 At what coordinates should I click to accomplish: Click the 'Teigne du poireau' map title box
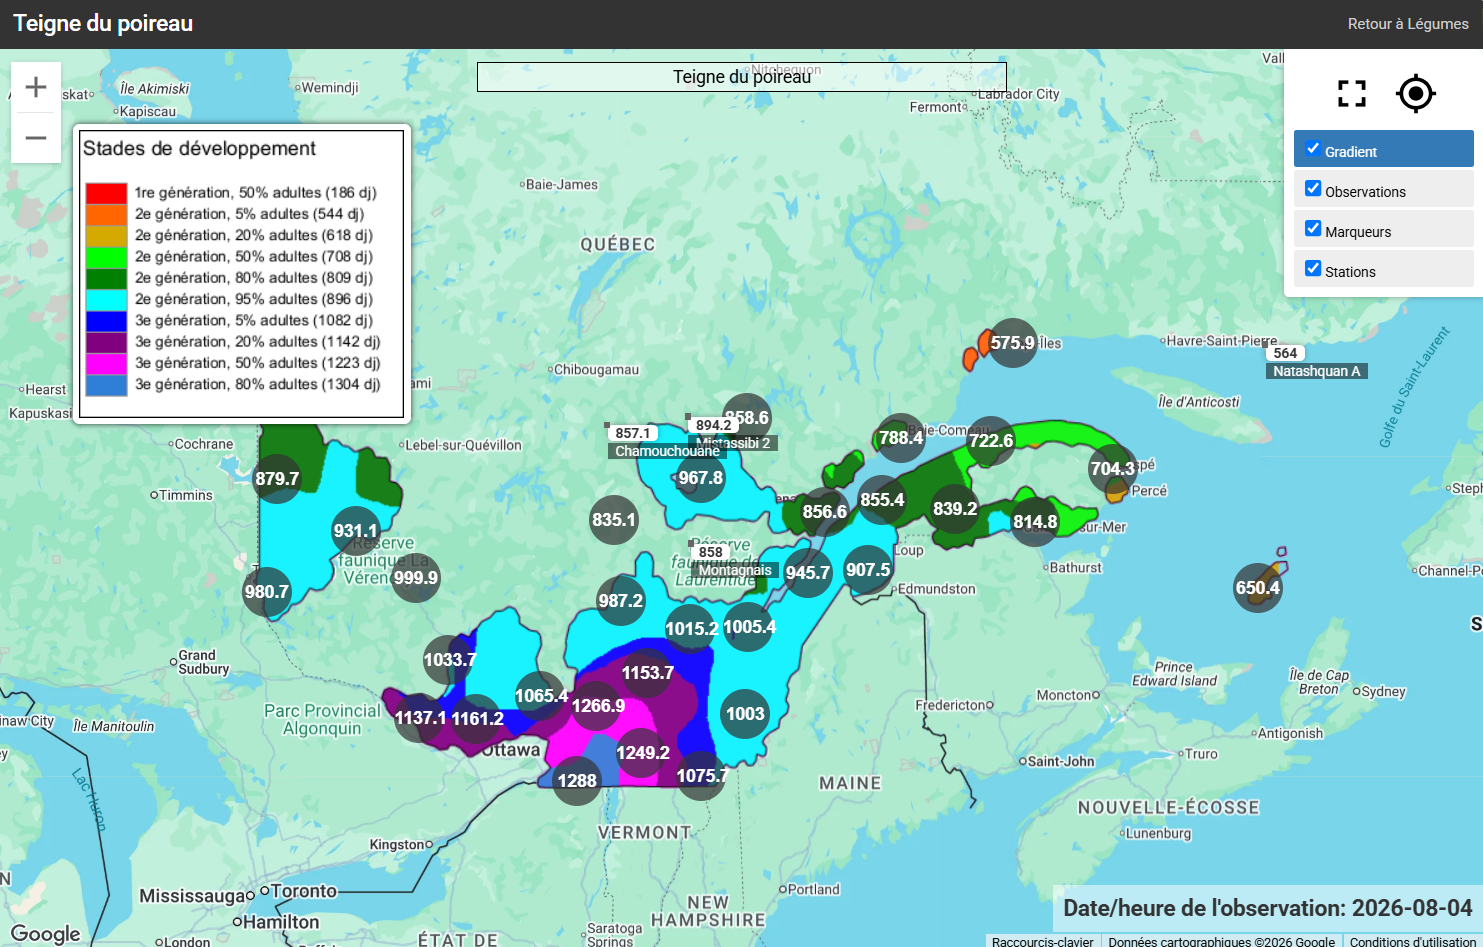point(742,77)
